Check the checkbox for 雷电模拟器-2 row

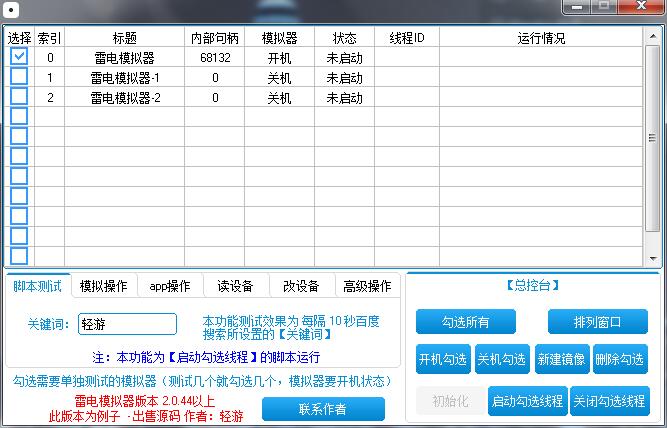[19, 96]
